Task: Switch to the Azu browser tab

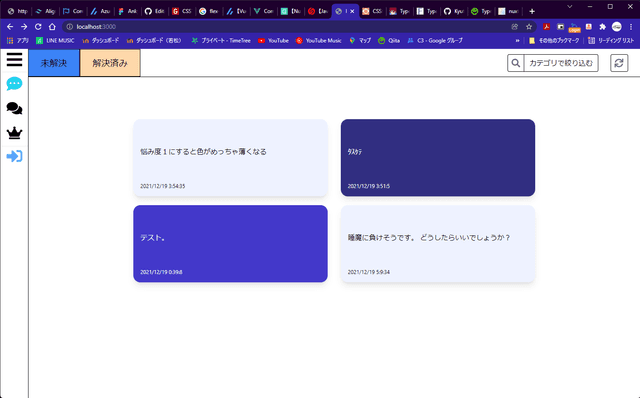Action: pos(100,11)
